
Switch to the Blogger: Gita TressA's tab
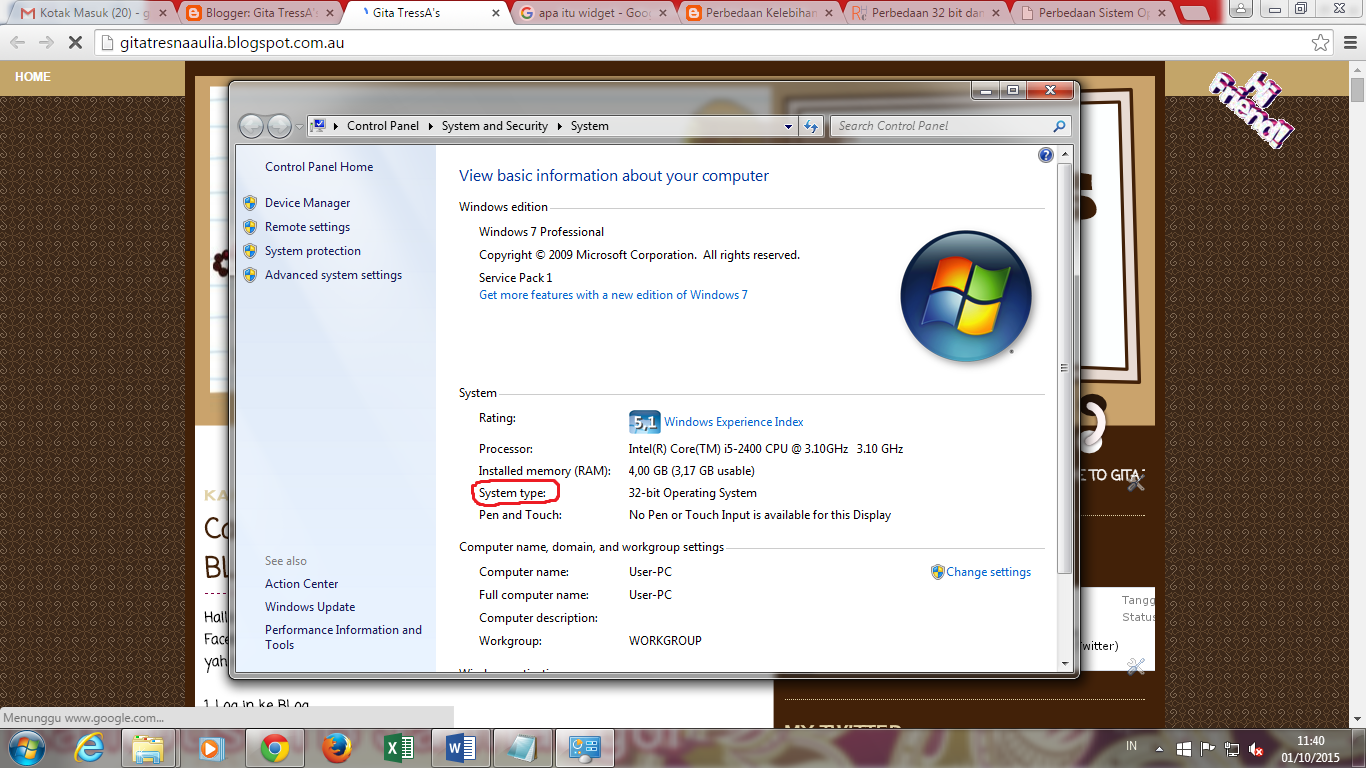click(x=260, y=13)
